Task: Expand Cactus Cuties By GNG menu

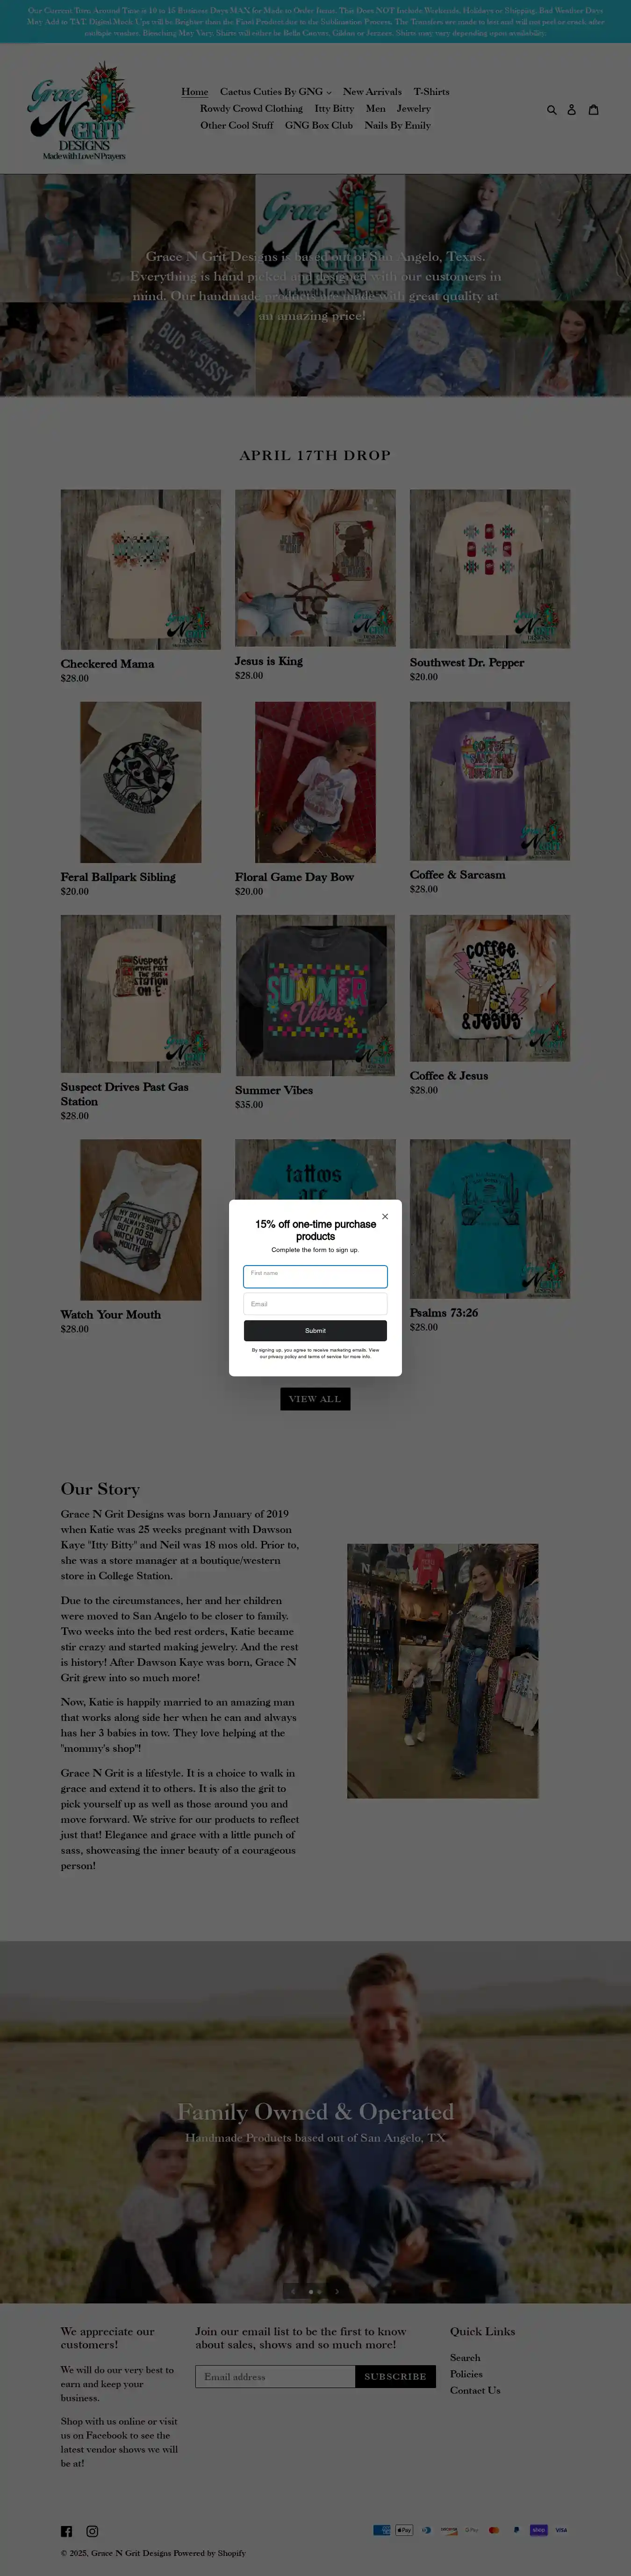Action: 275,92
